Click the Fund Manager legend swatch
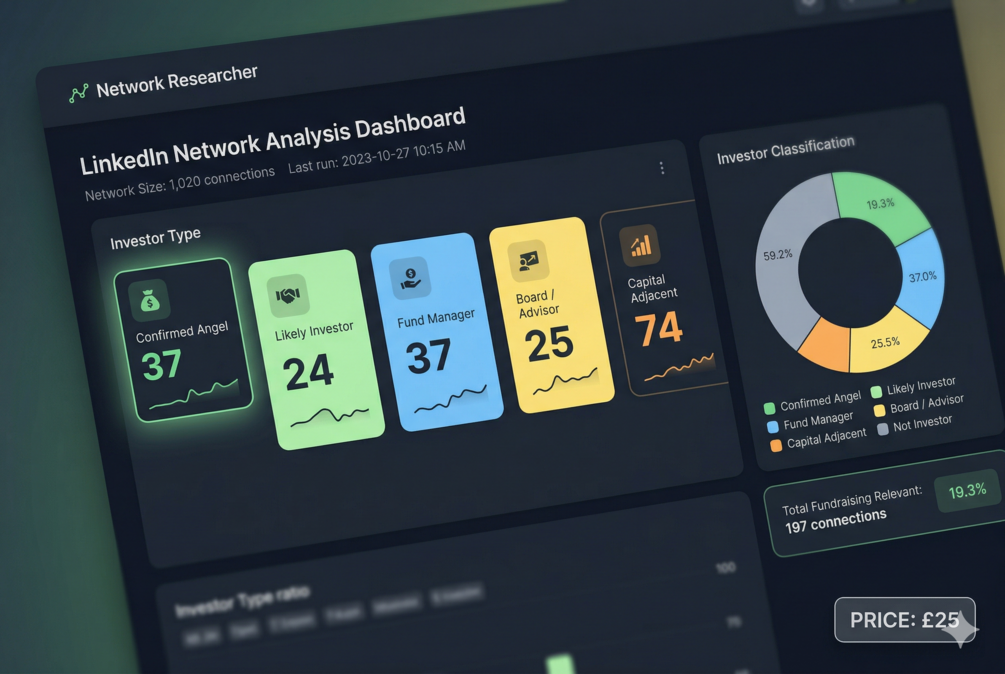1005x674 pixels. (x=772, y=426)
